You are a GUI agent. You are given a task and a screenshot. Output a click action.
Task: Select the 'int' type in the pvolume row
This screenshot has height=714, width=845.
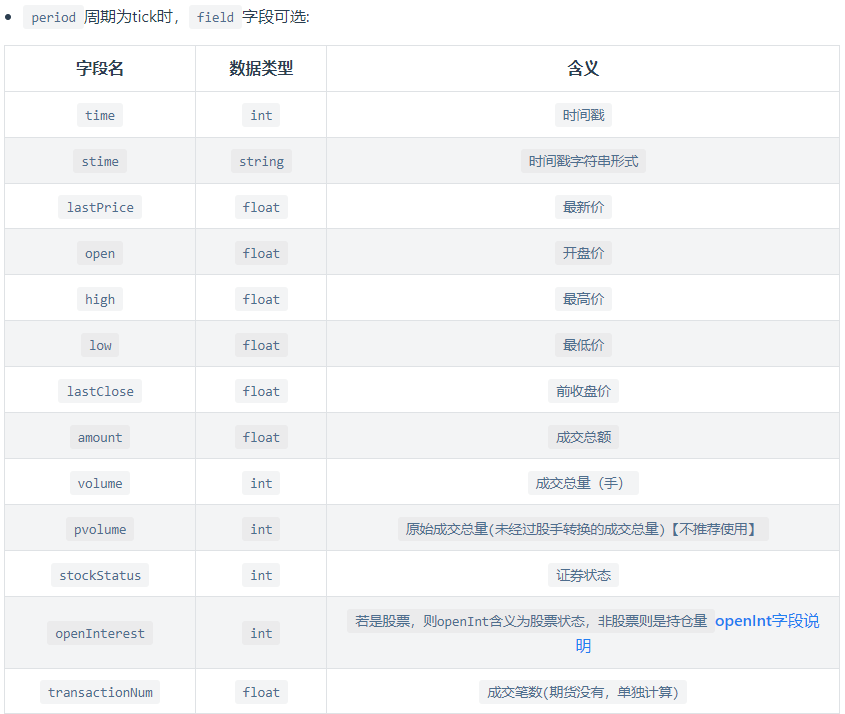click(x=261, y=529)
